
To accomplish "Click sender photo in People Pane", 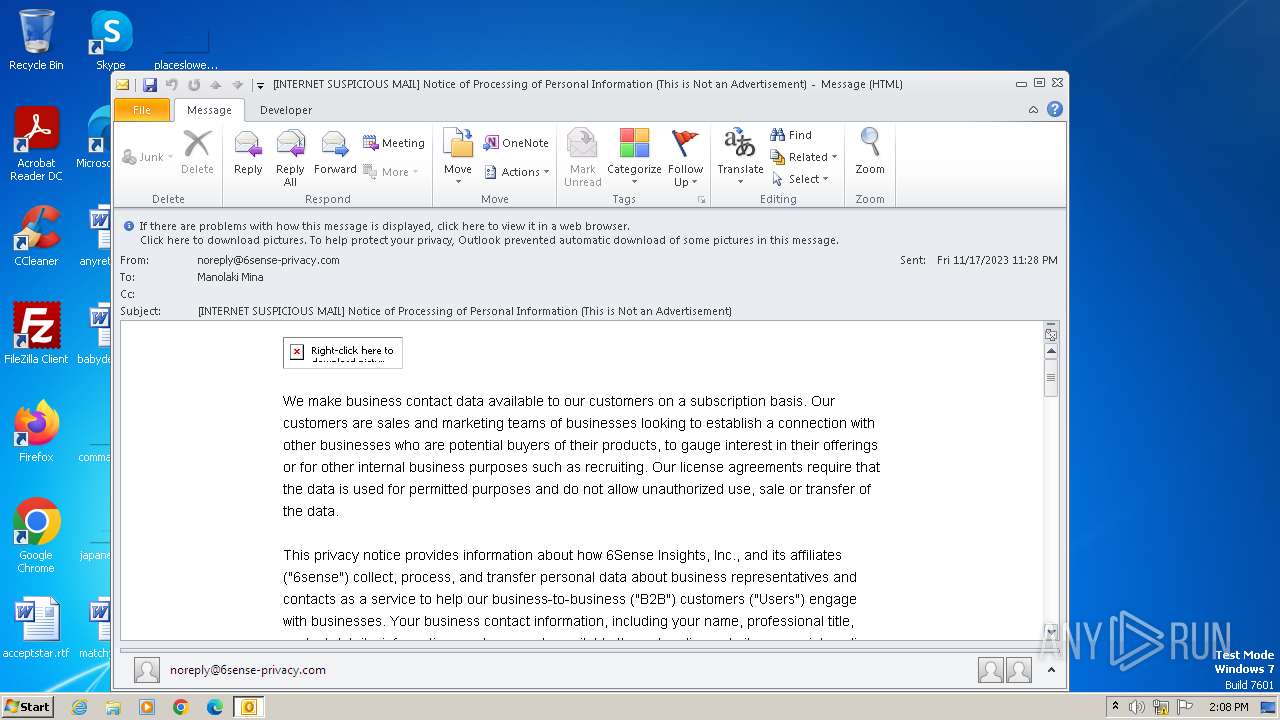I will (x=147, y=670).
